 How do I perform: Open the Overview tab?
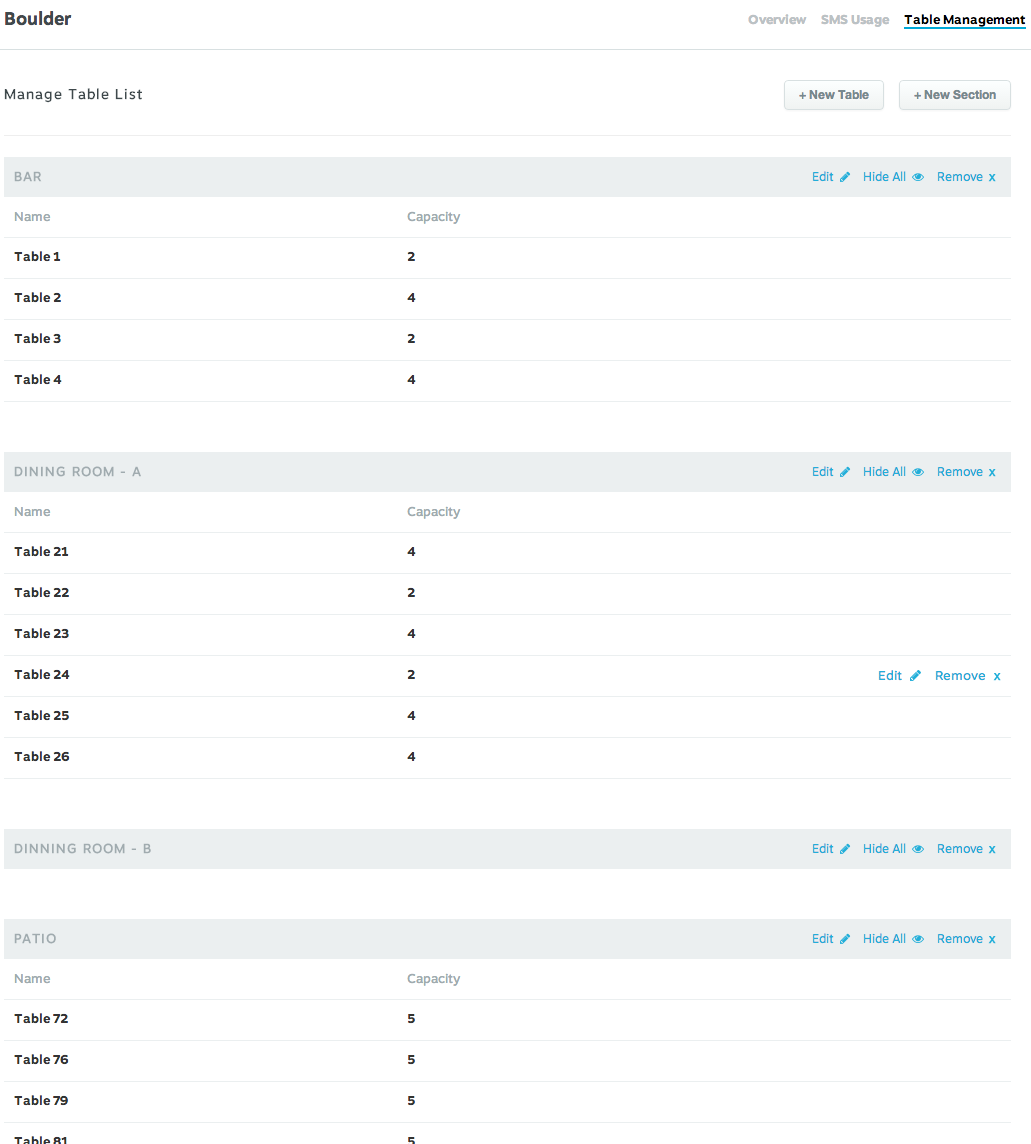776,20
